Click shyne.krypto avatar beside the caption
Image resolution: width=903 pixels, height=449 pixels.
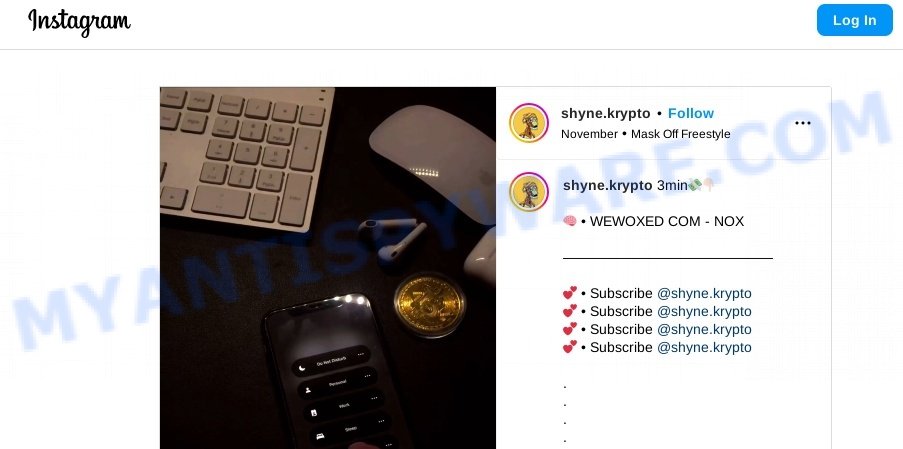(x=529, y=192)
